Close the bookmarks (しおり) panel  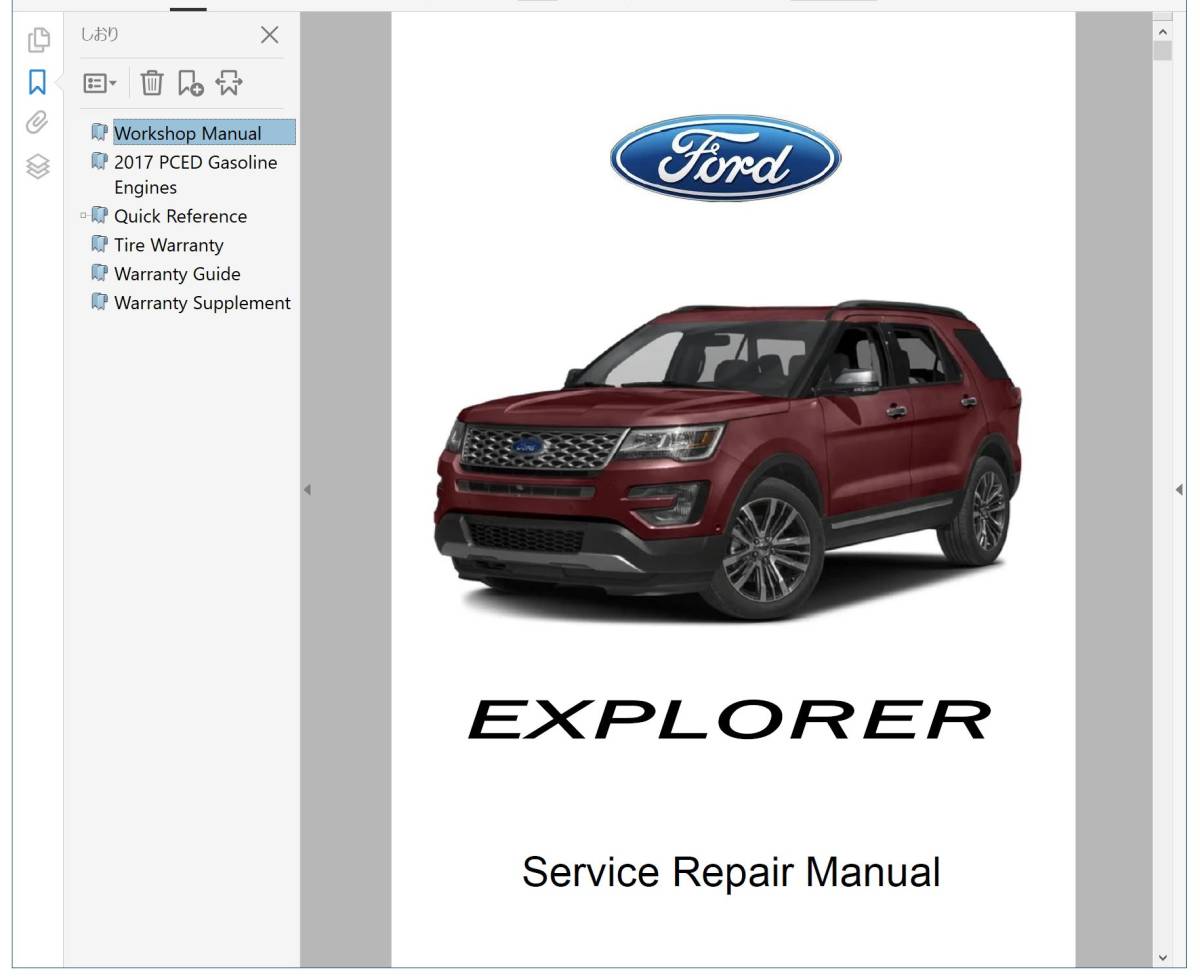(x=270, y=35)
